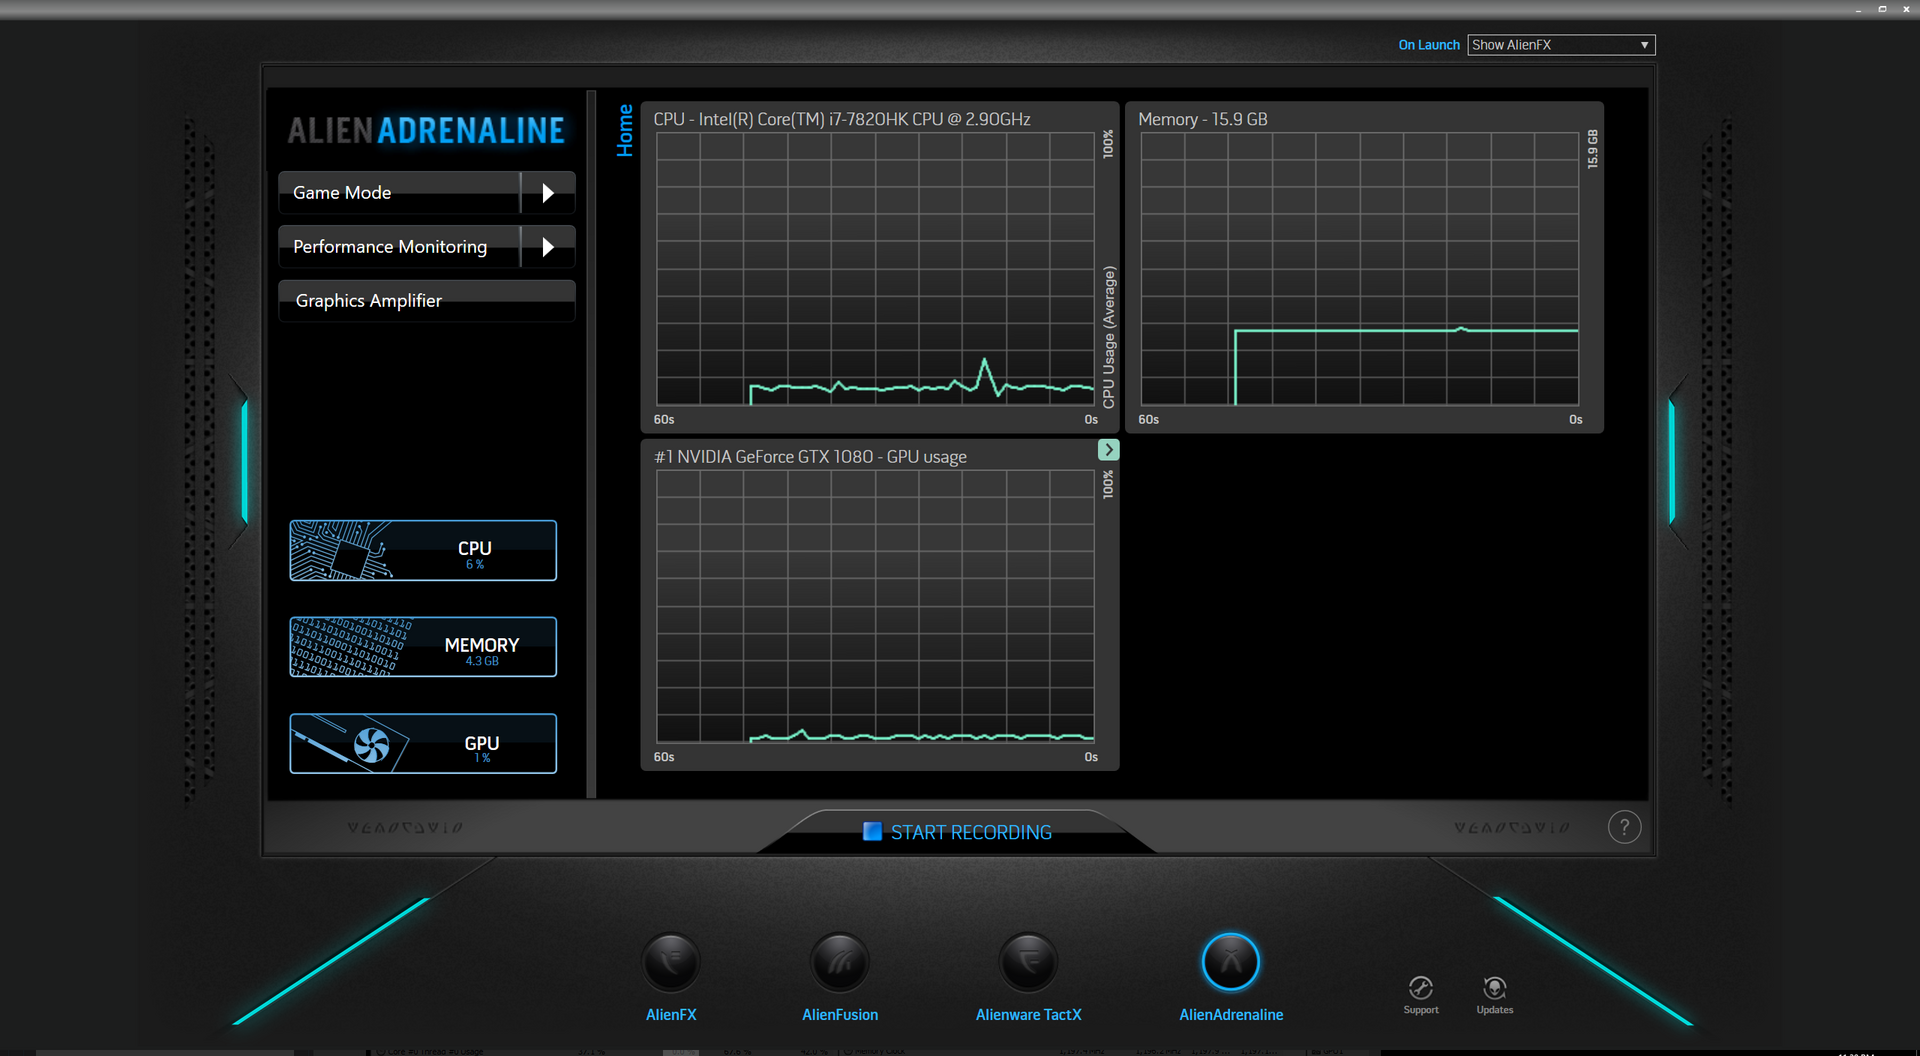
Task: Open the AlienFusion module icon
Action: click(x=840, y=962)
